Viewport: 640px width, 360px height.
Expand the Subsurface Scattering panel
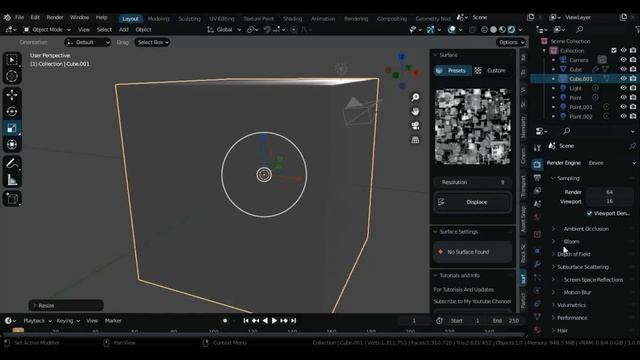582,267
